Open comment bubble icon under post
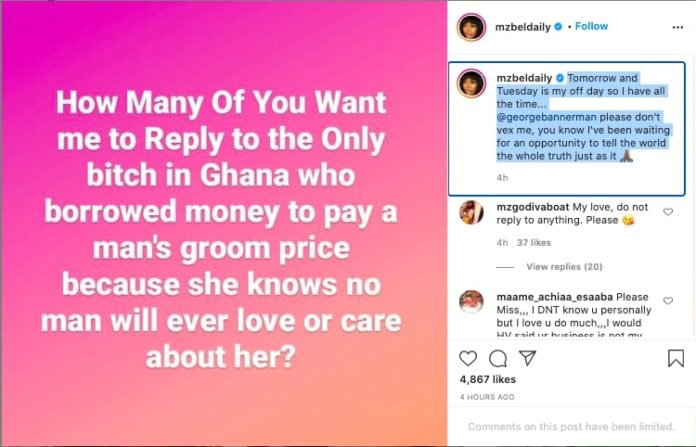The height and width of the screenshot is (447, 696). pyautogui.click(x=498, y=359)
